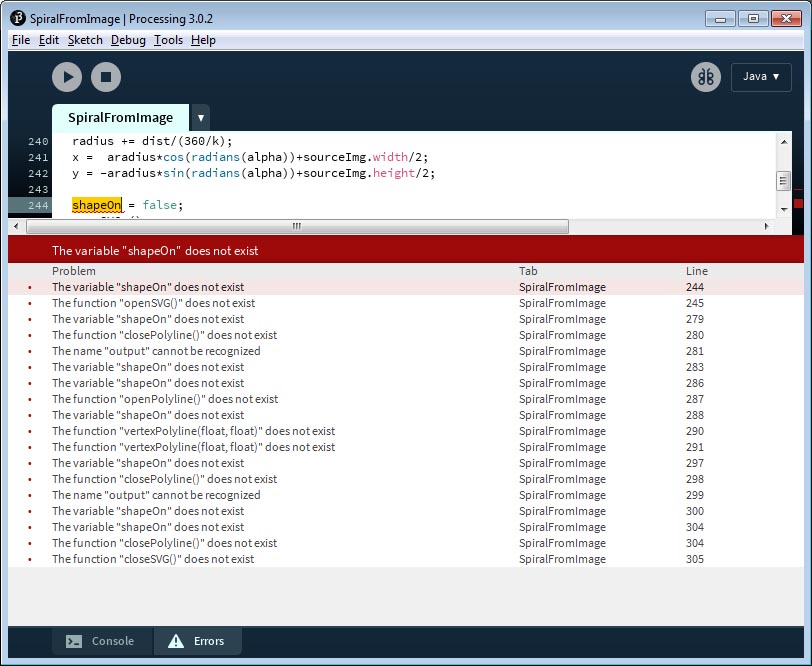Select the vertexPolyline error on line 291
The image size is (812, 666).
click(x=406, y=447)
